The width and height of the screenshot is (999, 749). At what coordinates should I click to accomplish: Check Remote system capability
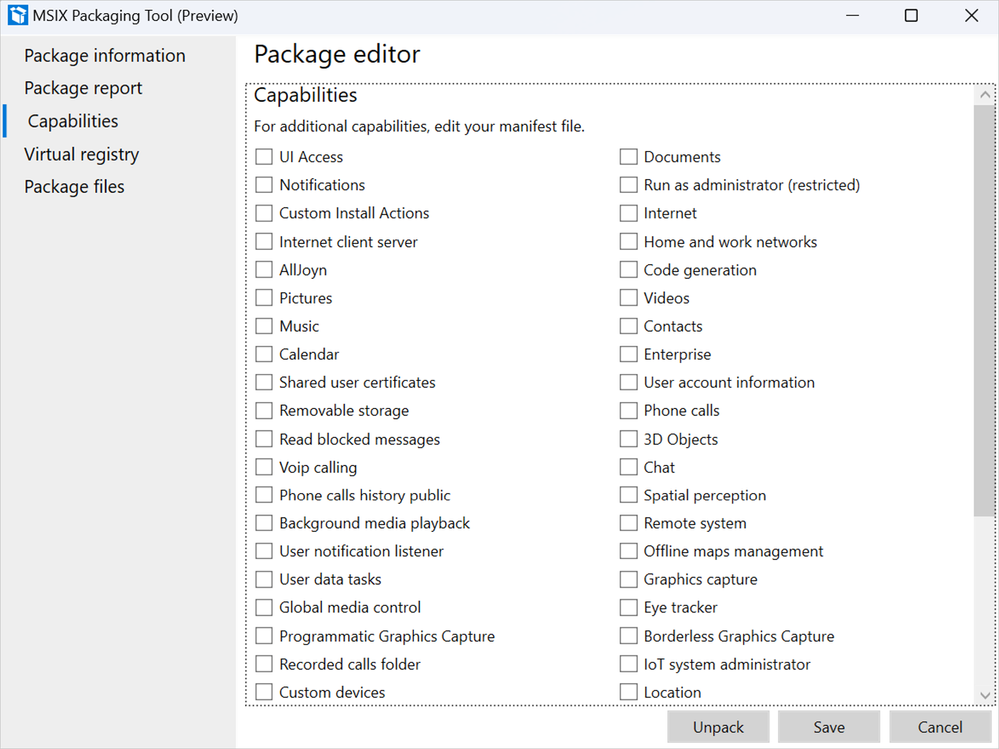[x=628, y=523]
